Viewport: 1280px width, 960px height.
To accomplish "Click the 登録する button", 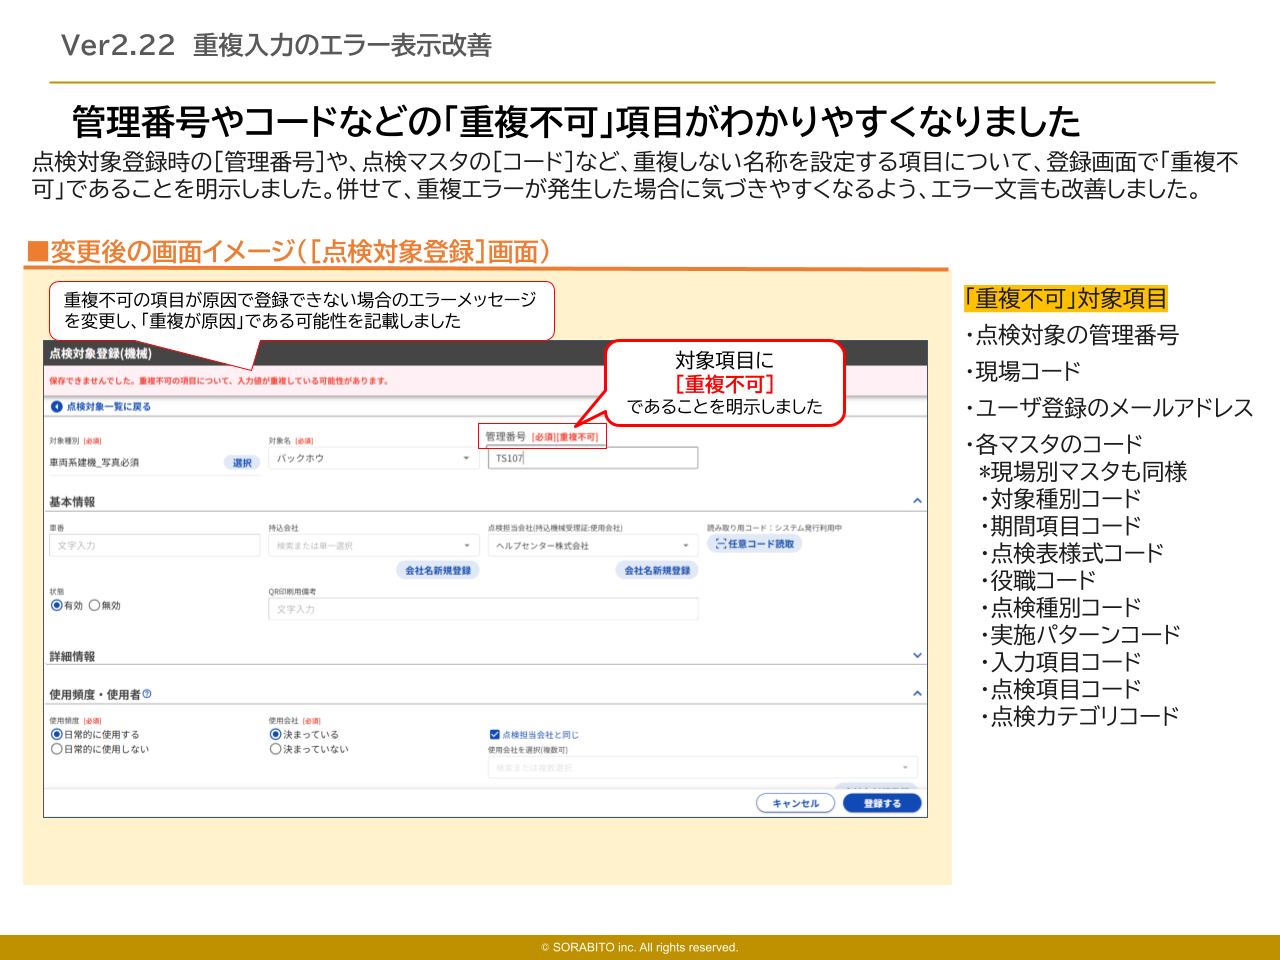I will [881, 803].
